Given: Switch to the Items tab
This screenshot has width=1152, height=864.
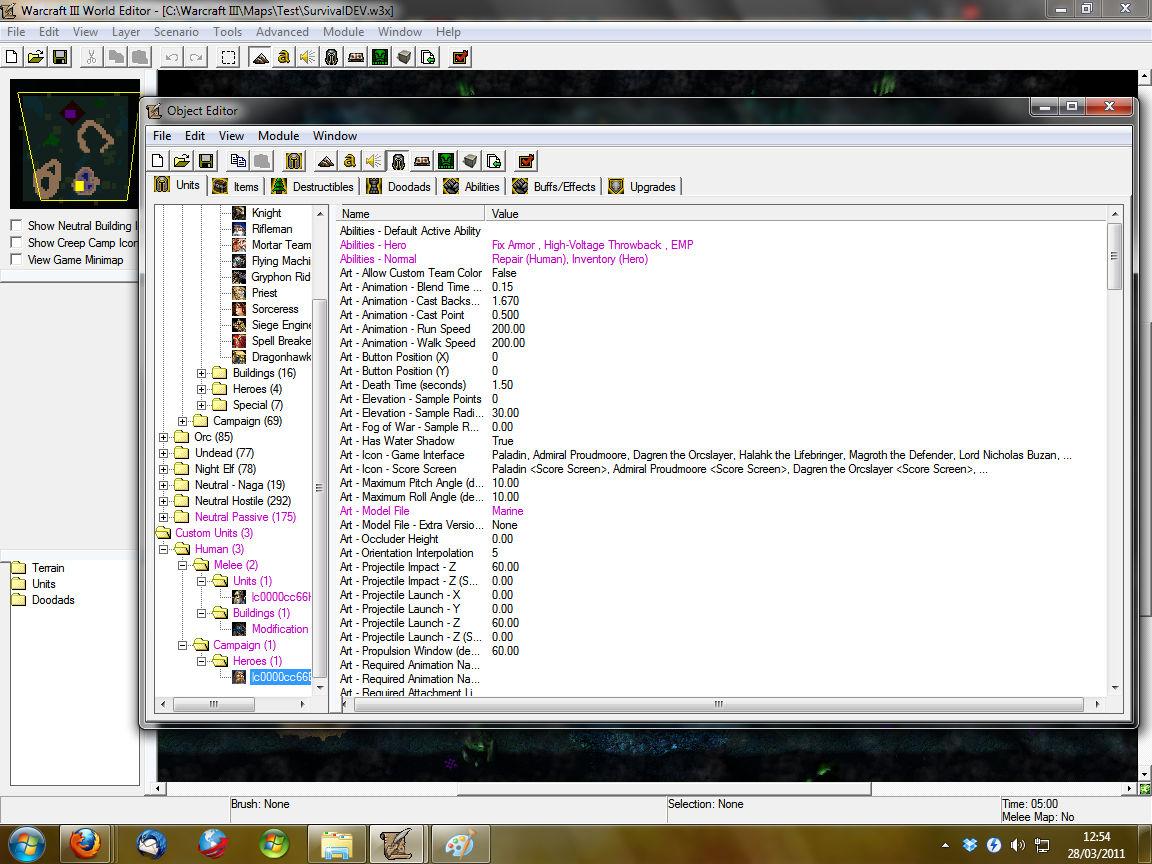Looking at the screenshot, I should click(x=236, y=187).
